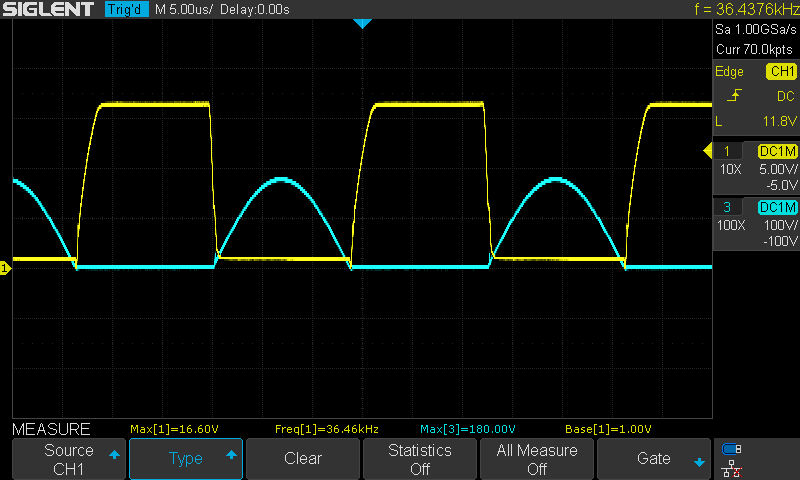This screenshot has height=480, width=800.
Task: Click the channel 3 -100V offset value
Action: click(x=780, y=241)
